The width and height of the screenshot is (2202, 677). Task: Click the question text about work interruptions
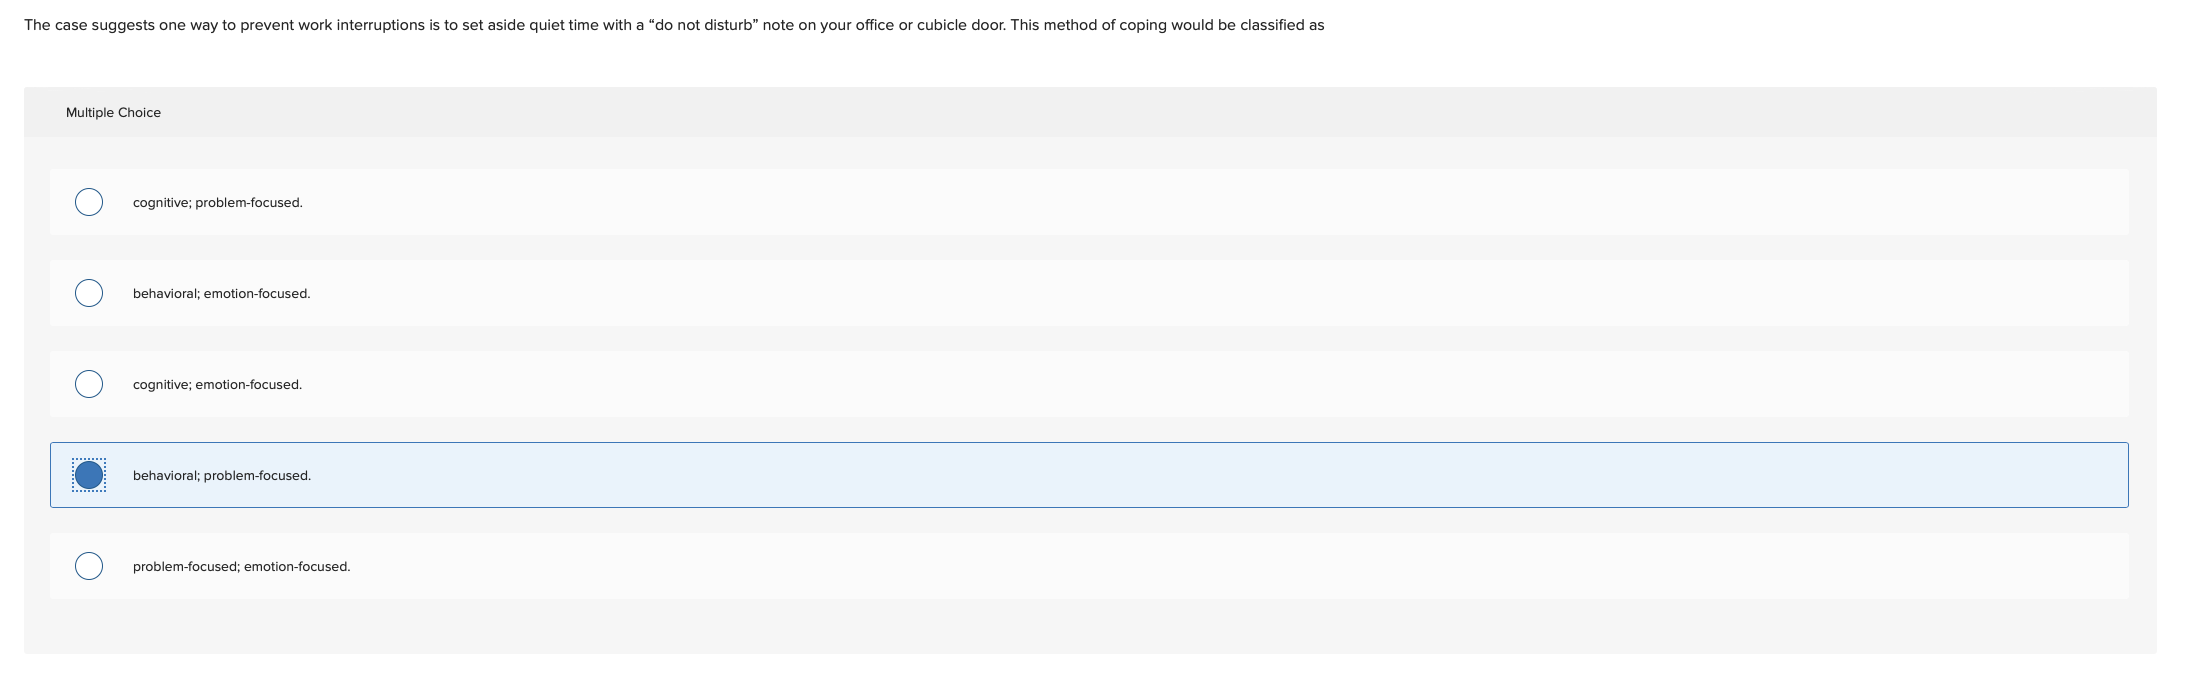675,25
